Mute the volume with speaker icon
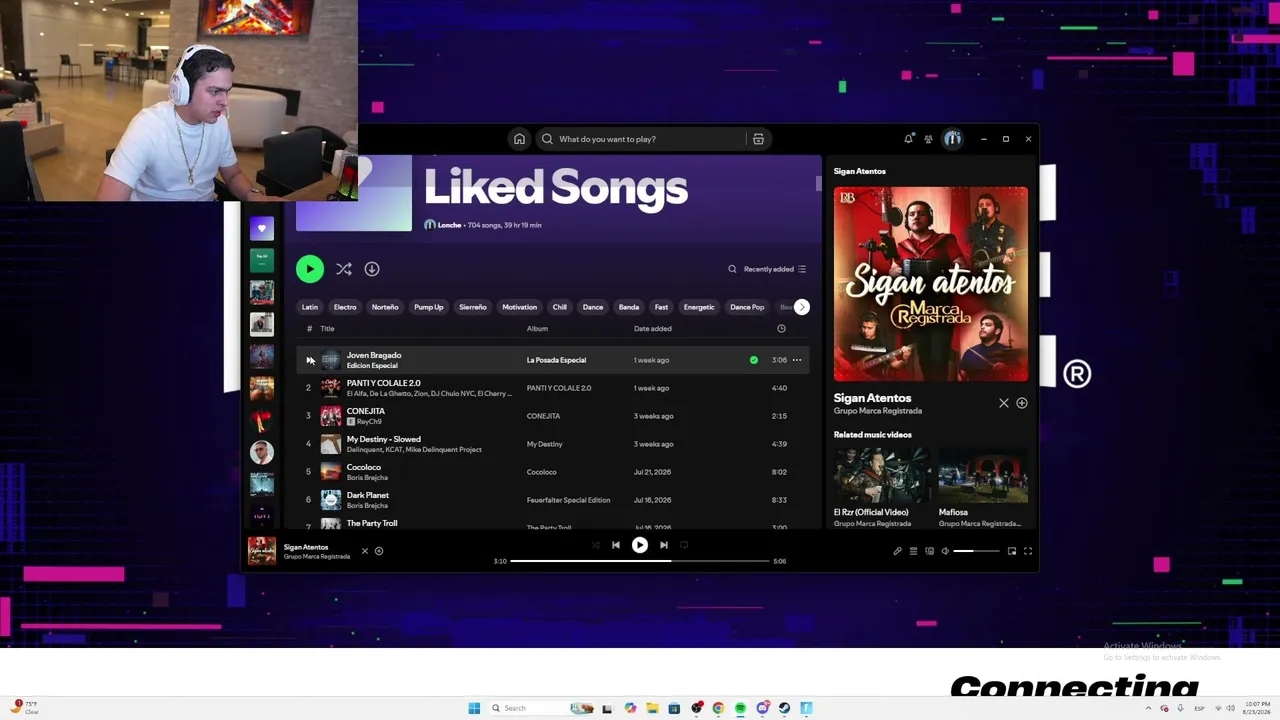This screenshot has height=720, width=1280. coord(945,551)
